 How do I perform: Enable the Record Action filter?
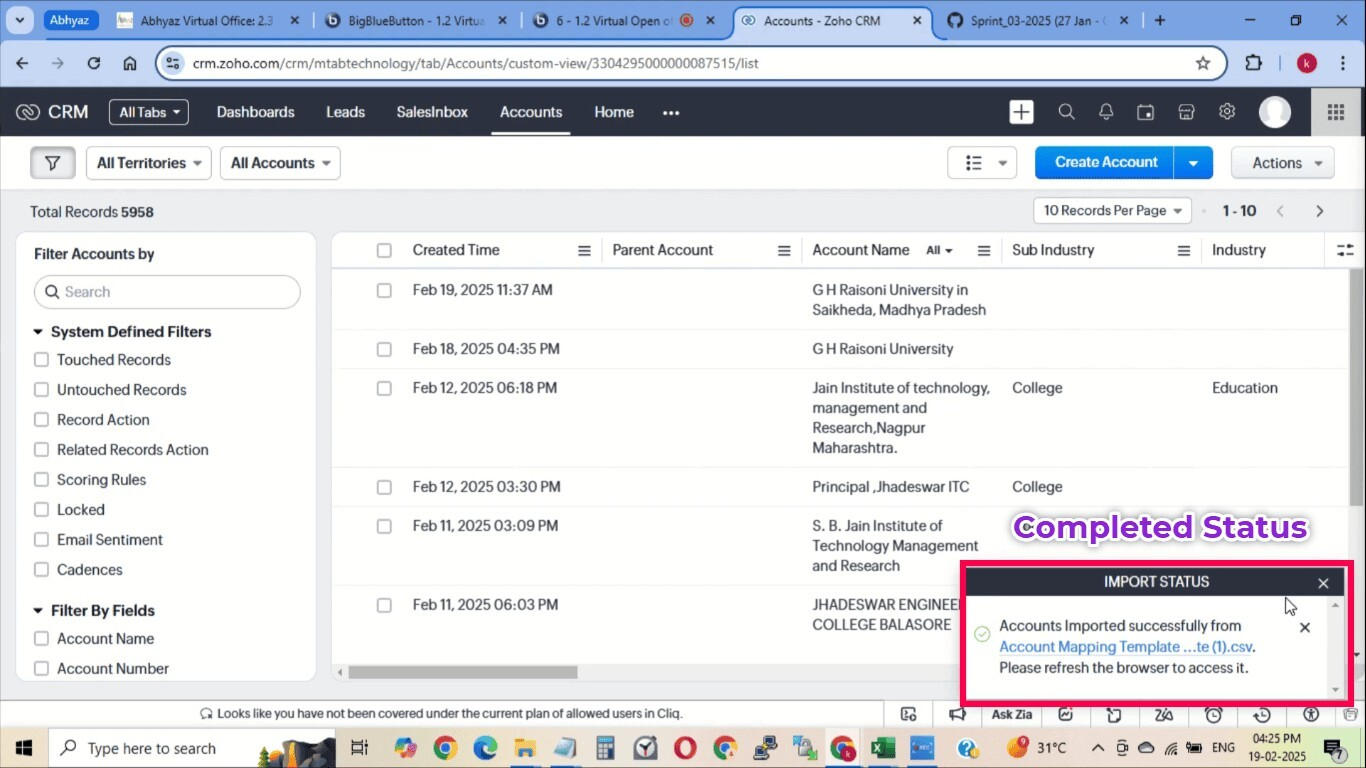point(41,420)
